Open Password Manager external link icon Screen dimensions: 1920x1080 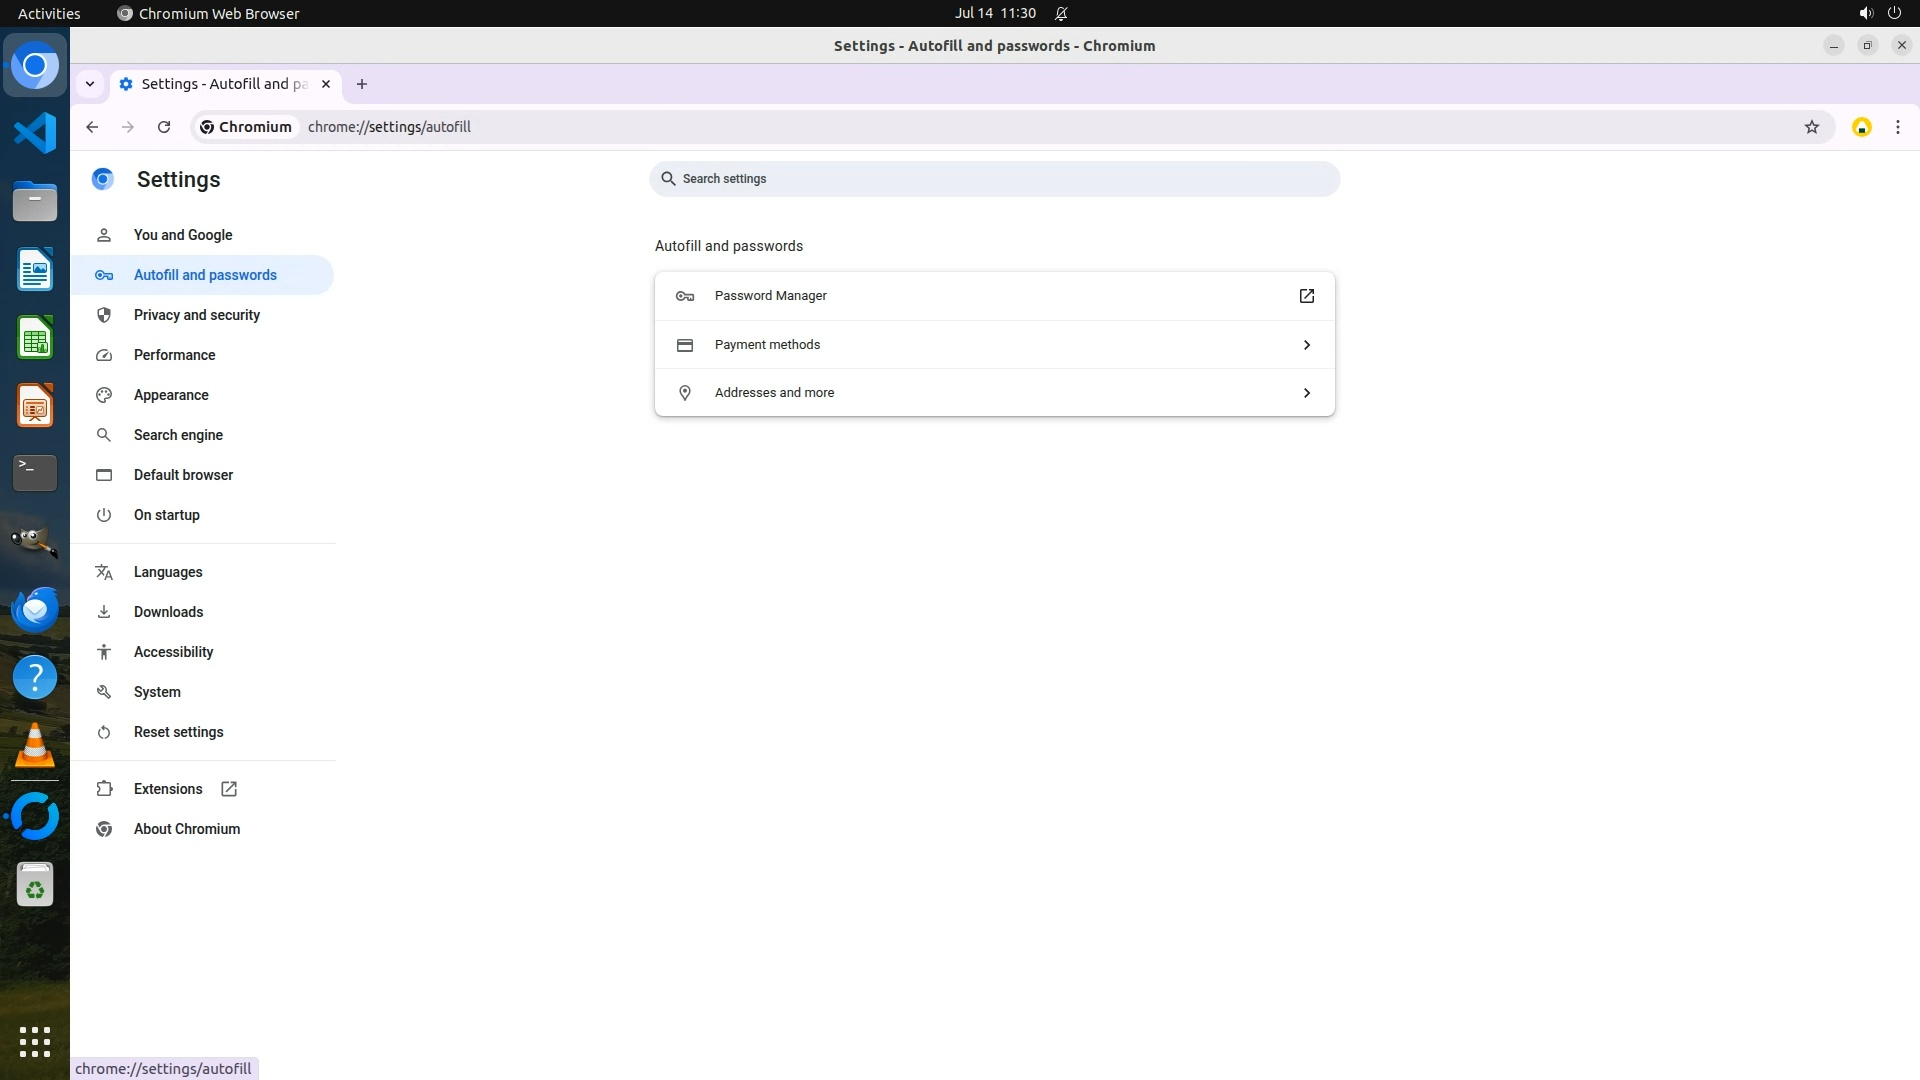(x=1306, y=296)
